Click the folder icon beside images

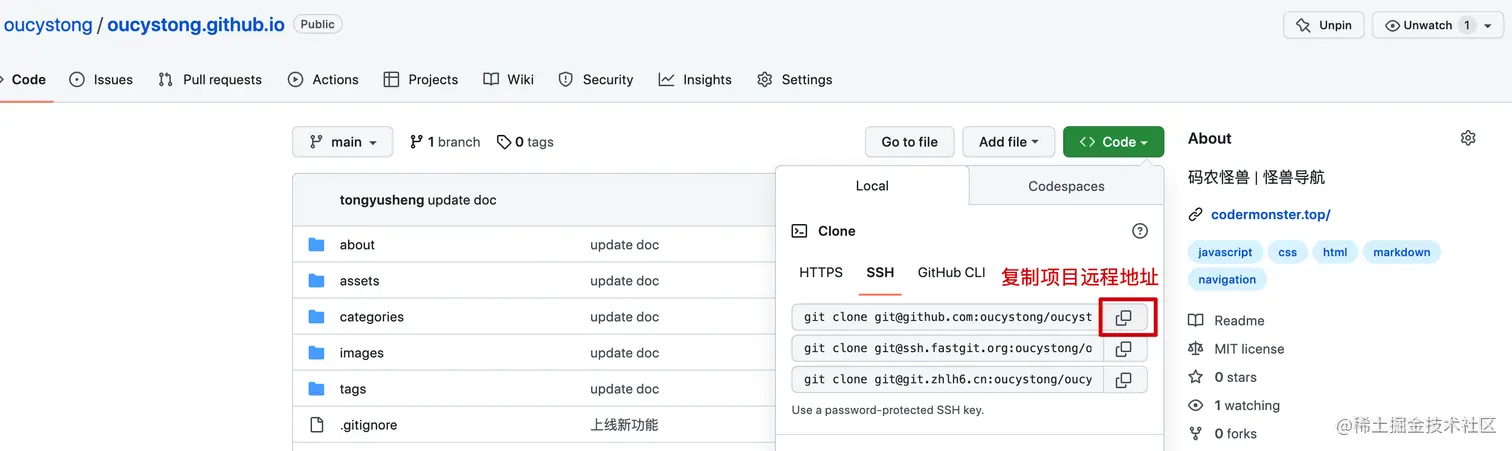pyautogui.click(x=317, y=353)
